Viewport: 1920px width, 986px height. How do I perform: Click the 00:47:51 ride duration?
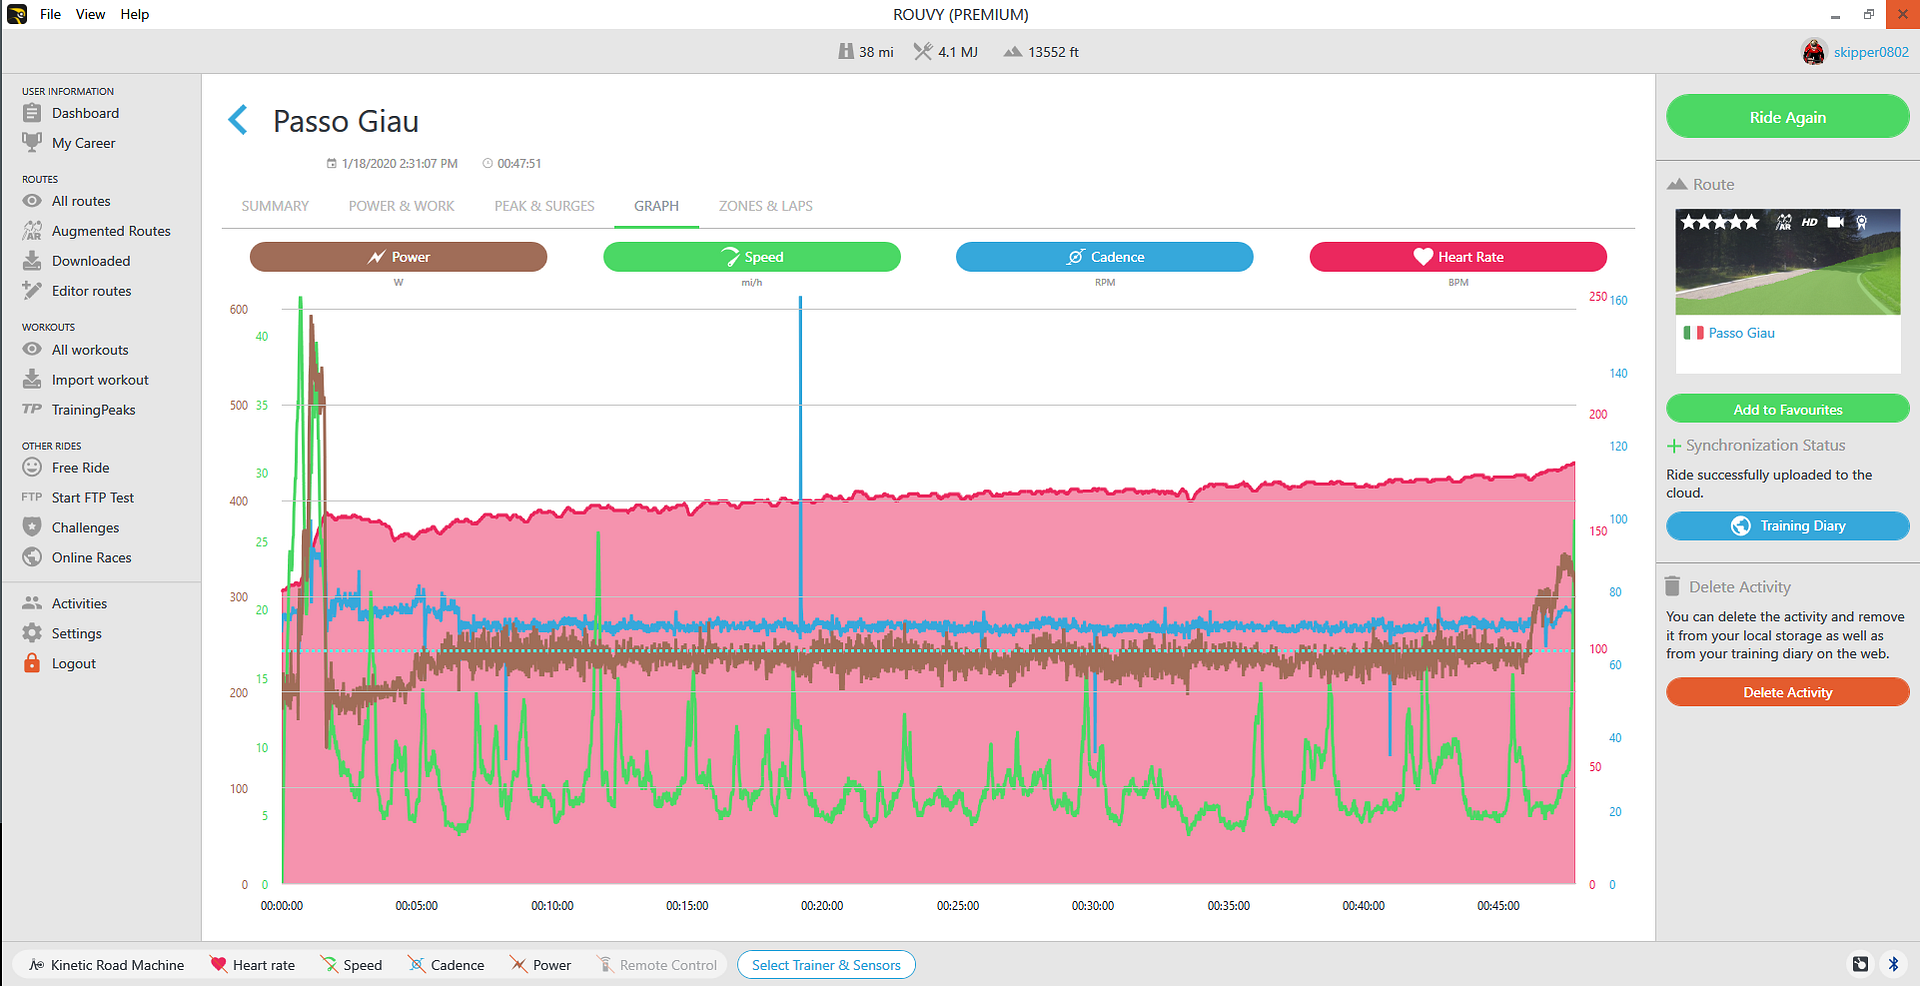[x=512, y=163]
